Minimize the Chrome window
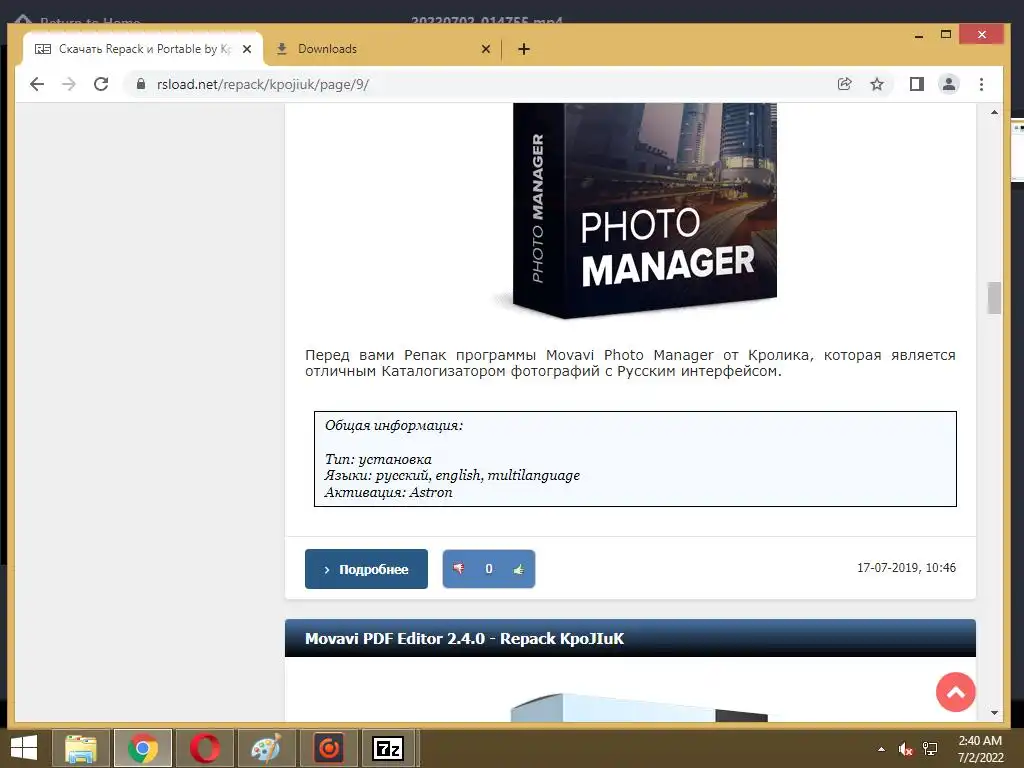Image resolution: width=1024 pixels, height=768 pixels. tap(919, 35)
